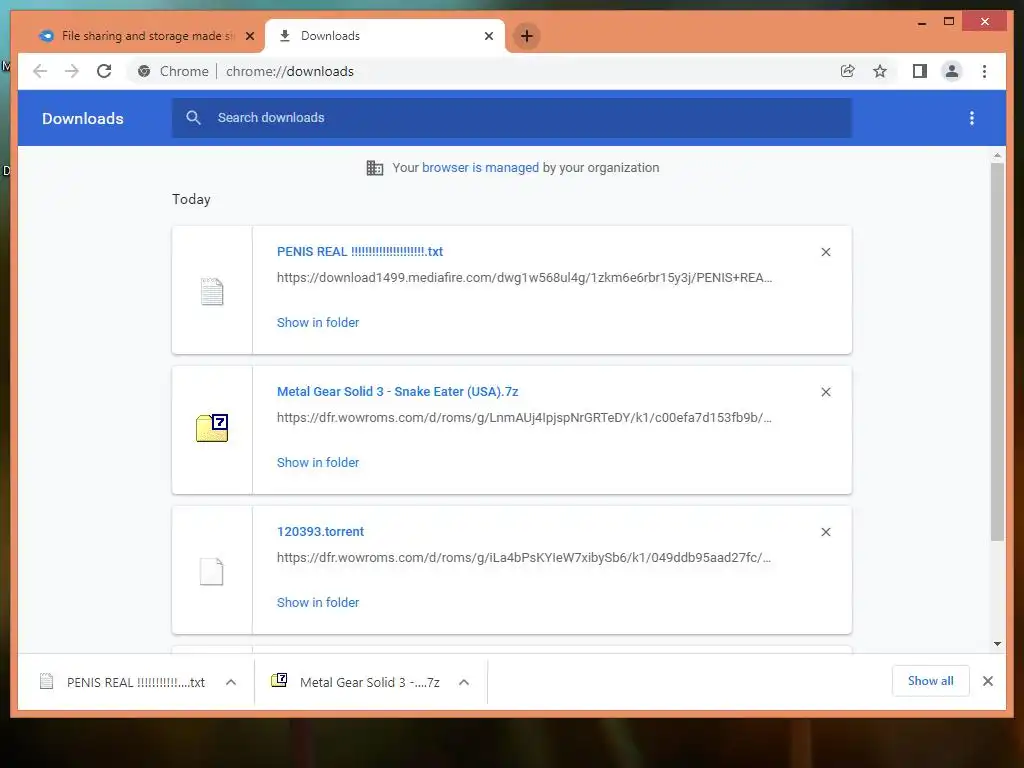This screenshot has height=768, width=1024.
Task: Click the 7z archive icon in second card
Action: 212,428
